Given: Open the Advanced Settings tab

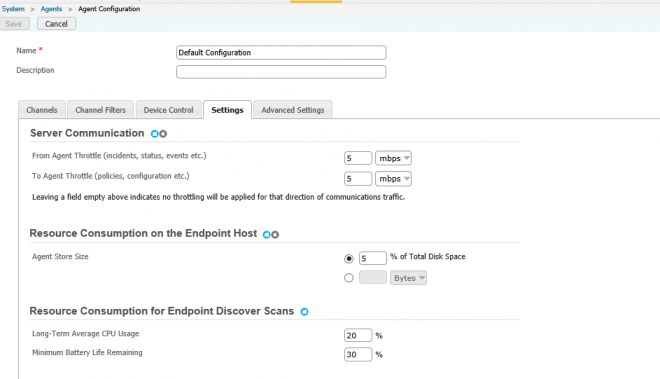Looking at the screenshot, I should [293, 110].
